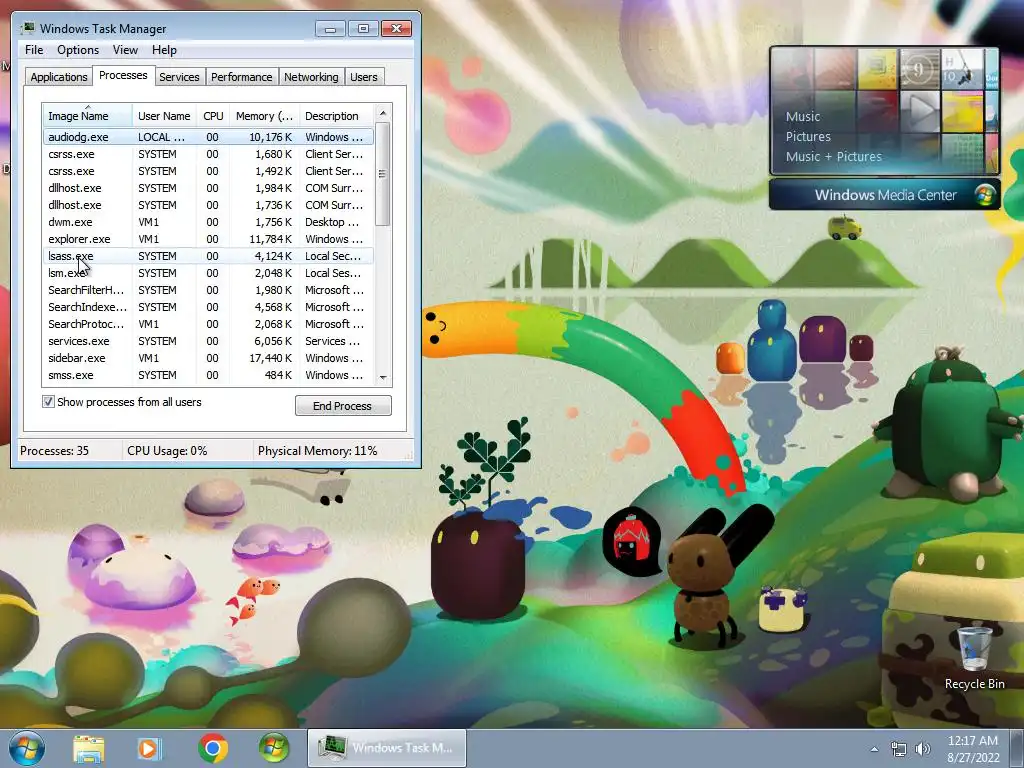Close the Task Manager window
1024x768 pixels.
tap(396, 28)
